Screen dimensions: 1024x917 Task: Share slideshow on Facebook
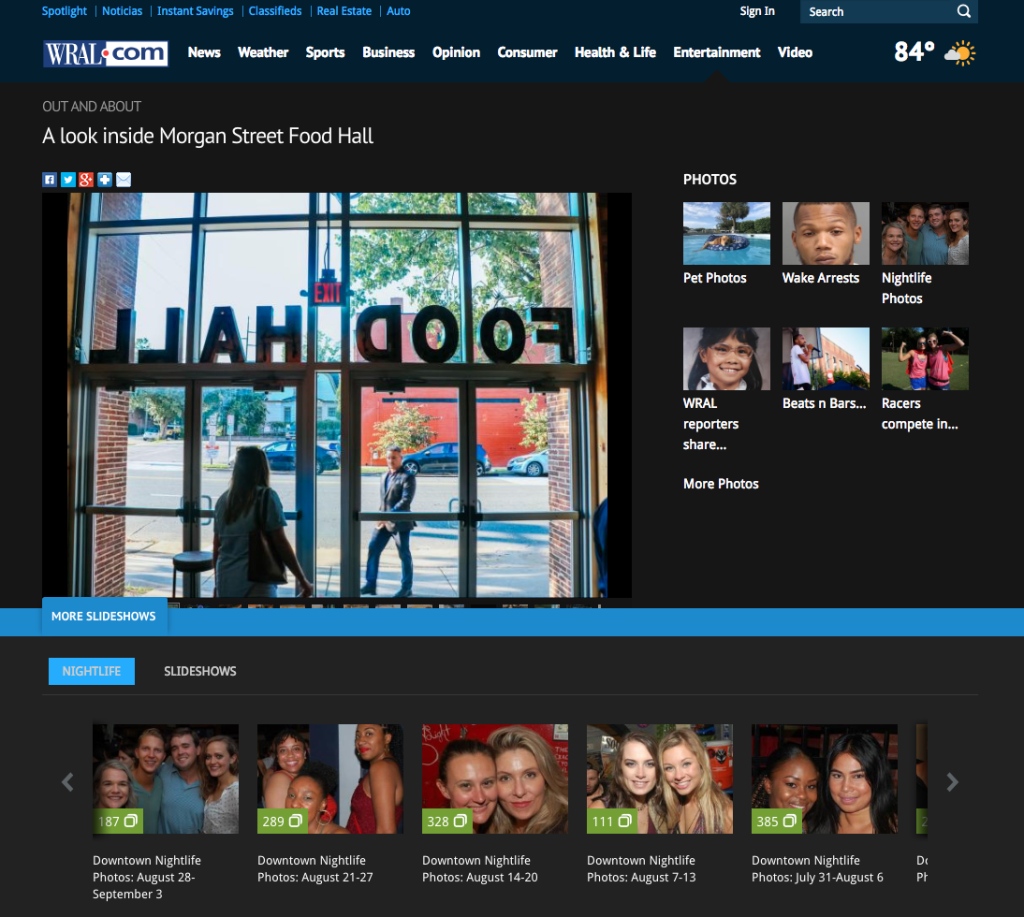(x=50, y=180)
